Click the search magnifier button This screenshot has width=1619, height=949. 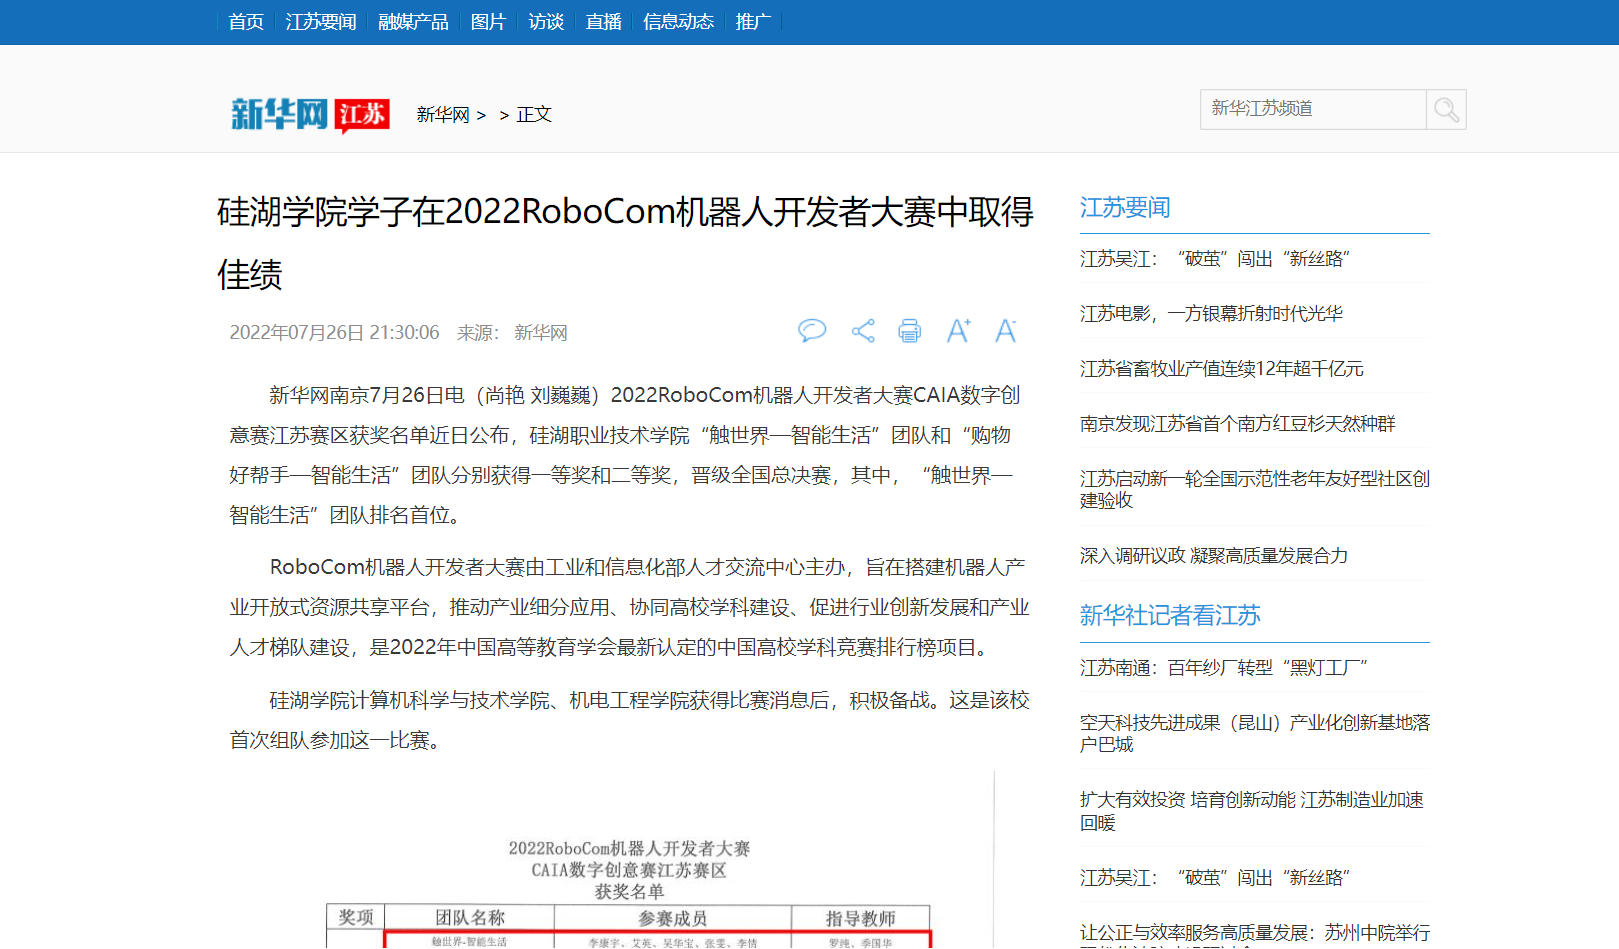[1446, 109]
